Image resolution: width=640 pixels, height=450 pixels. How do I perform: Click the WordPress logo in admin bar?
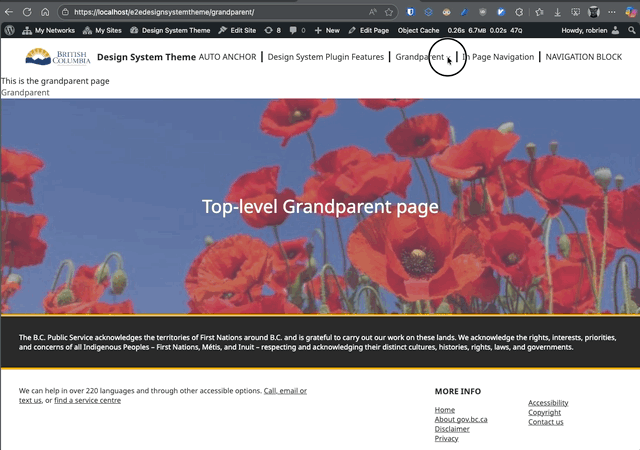coord(10,30)
